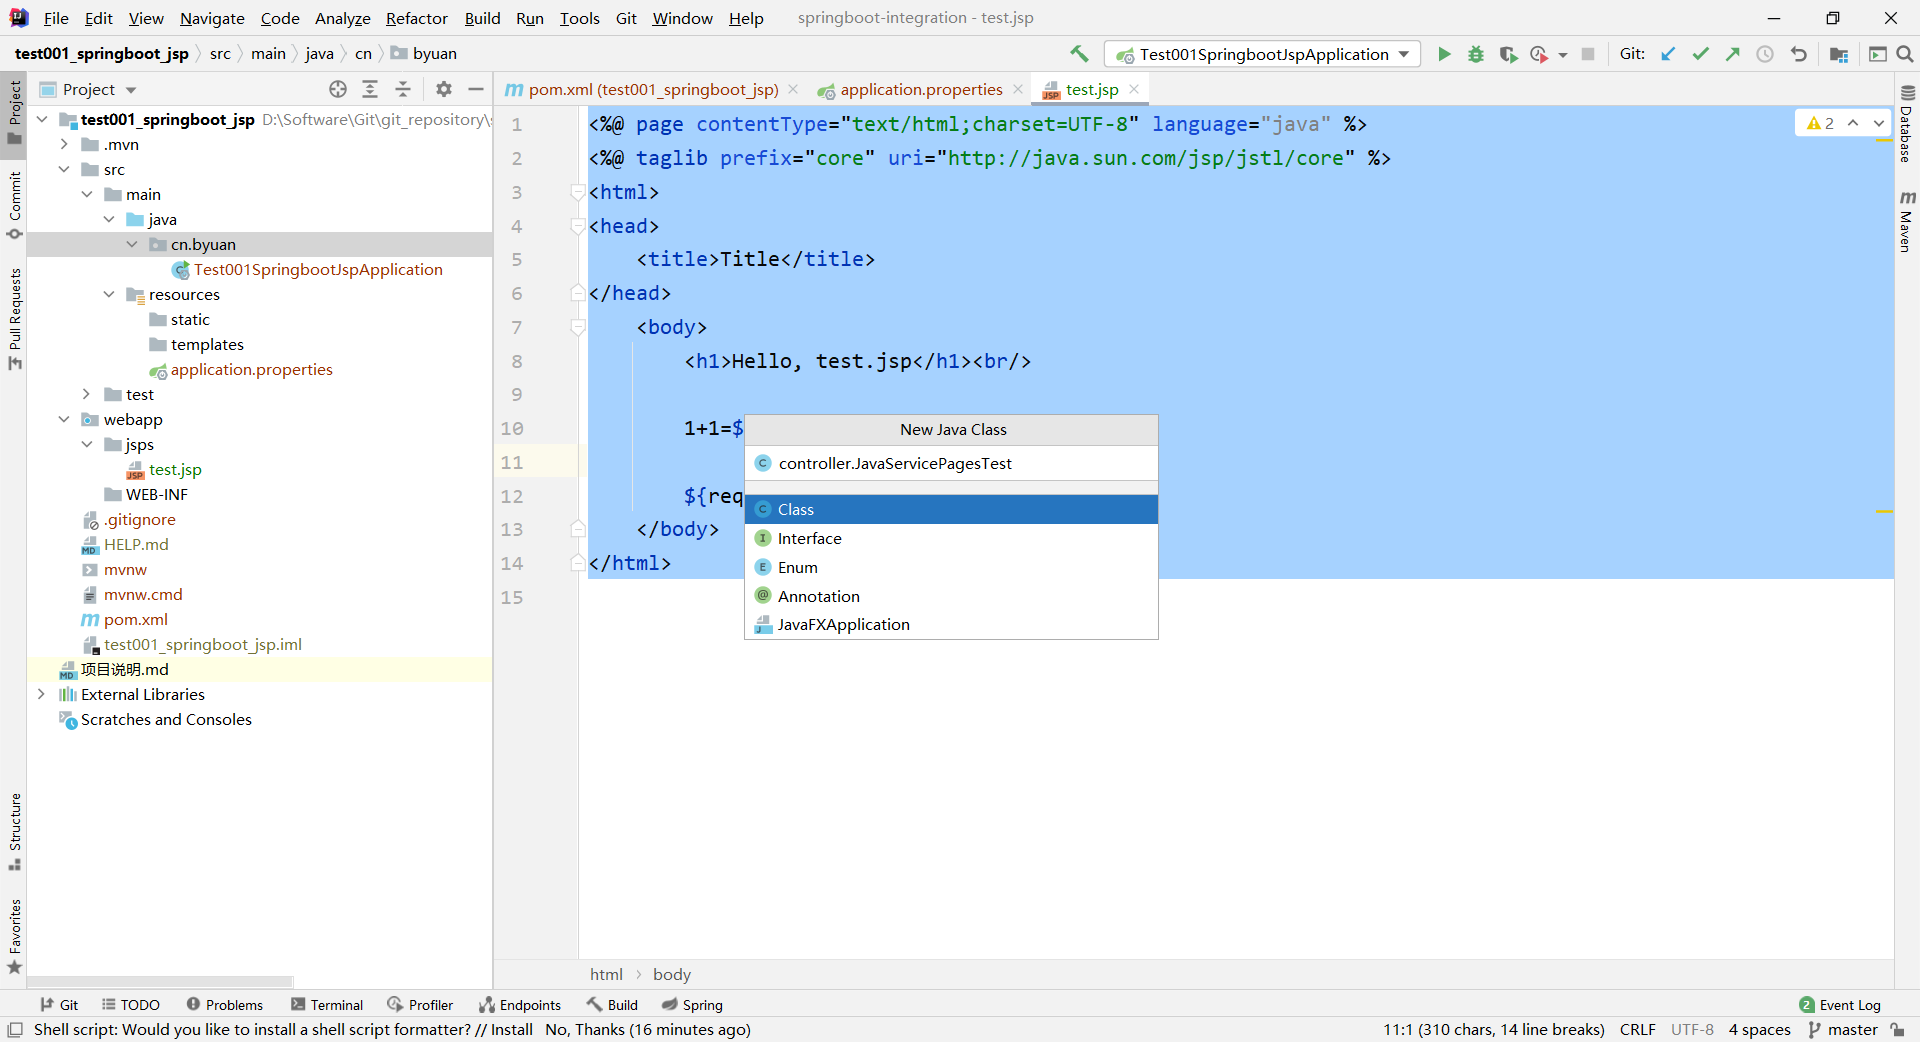Viewport: 1920px width, 1042px height.
Task: Select Interface in New Java Class popup
Action: (951, 538)
